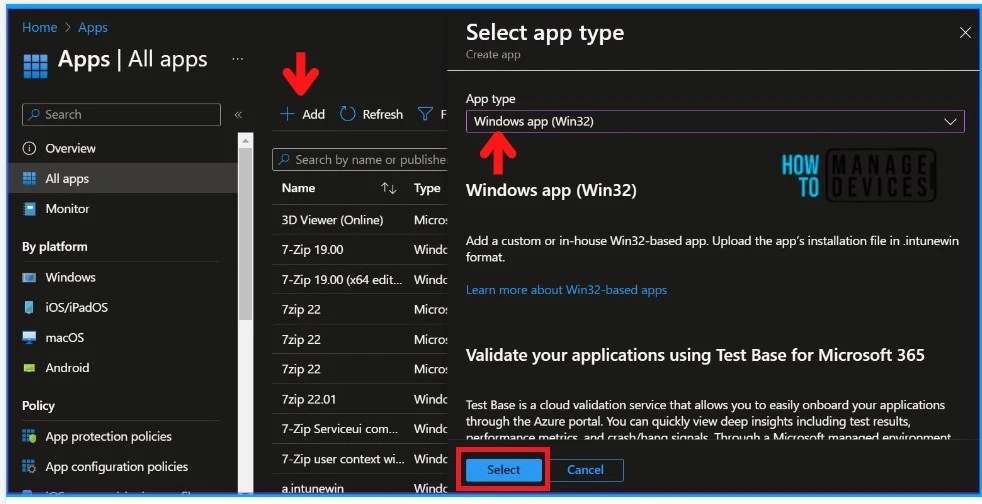Click the Add plus icon

[287, 114]
